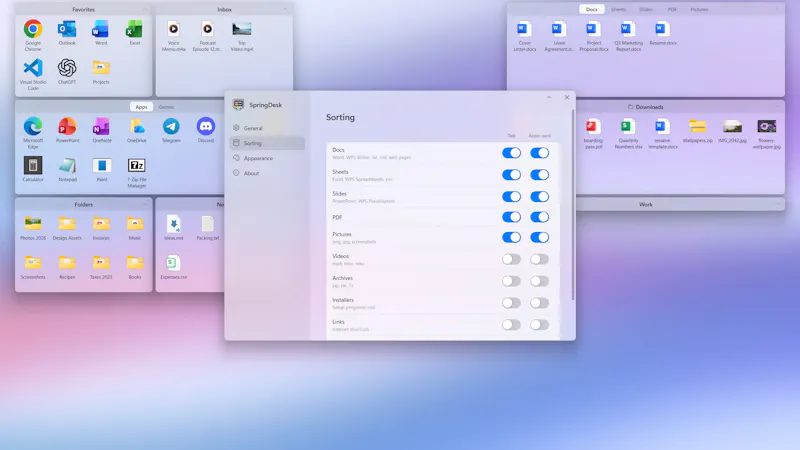Enable the Archives Auto-sort toggle
This screenshot has width=800, height=450.
point(539,281)
